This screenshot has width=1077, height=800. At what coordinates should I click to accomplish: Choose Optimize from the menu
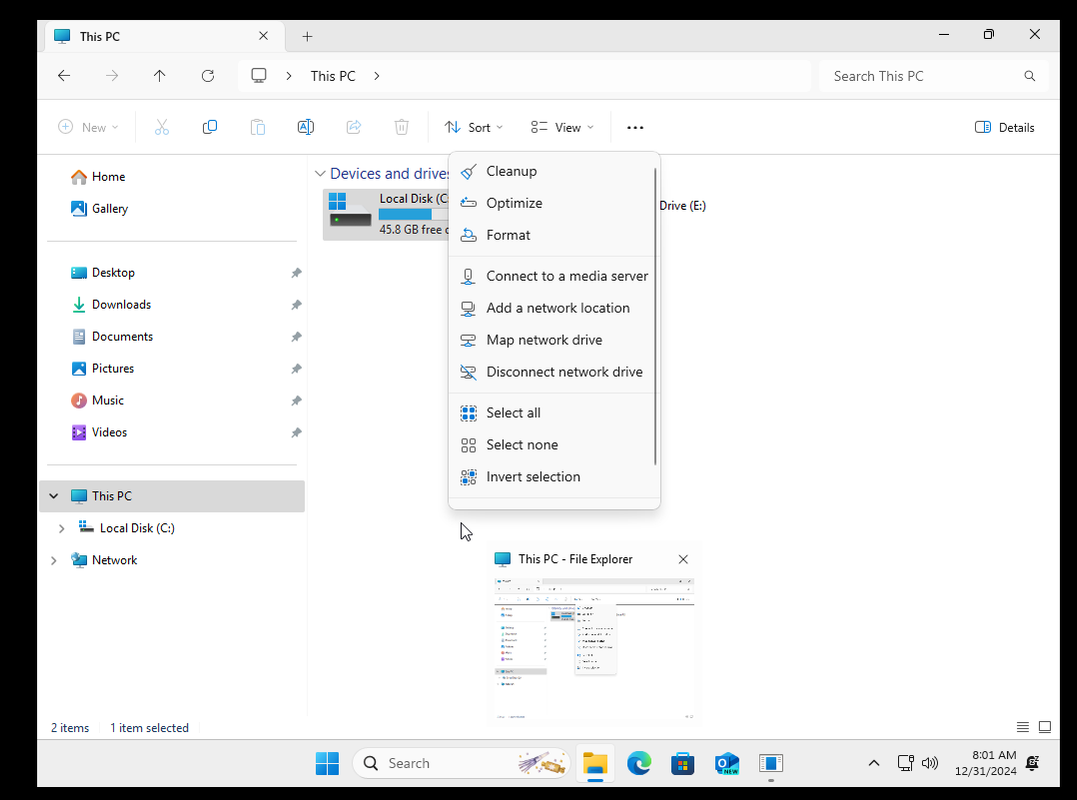[554, 203]
